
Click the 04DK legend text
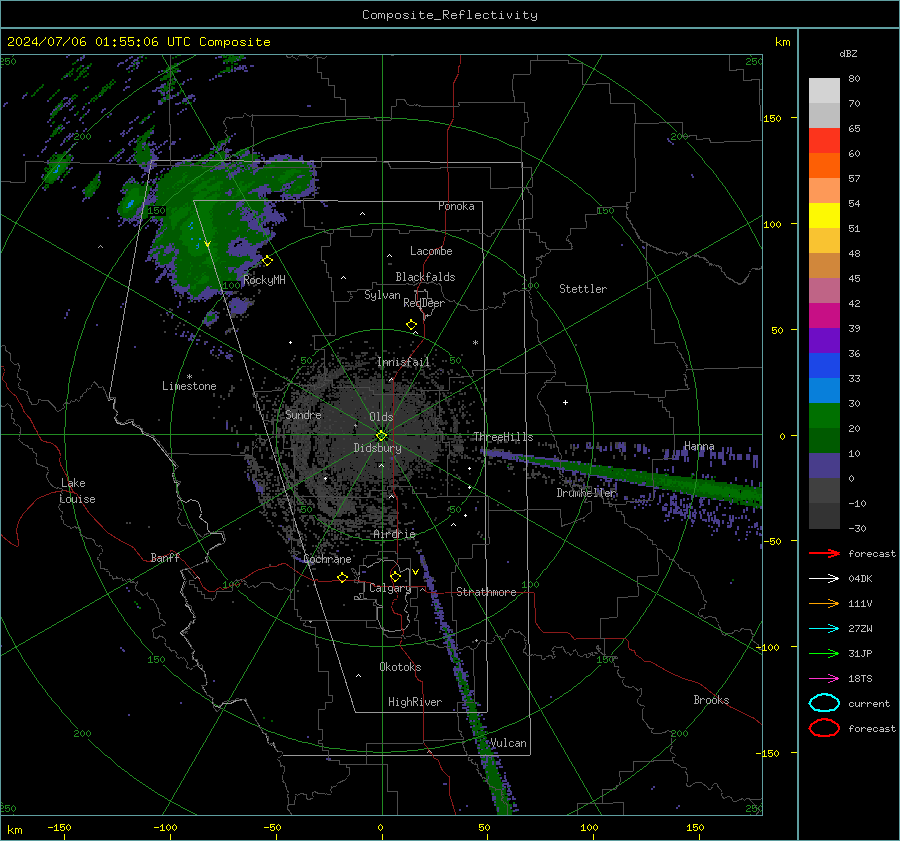[x=860, y=579]
